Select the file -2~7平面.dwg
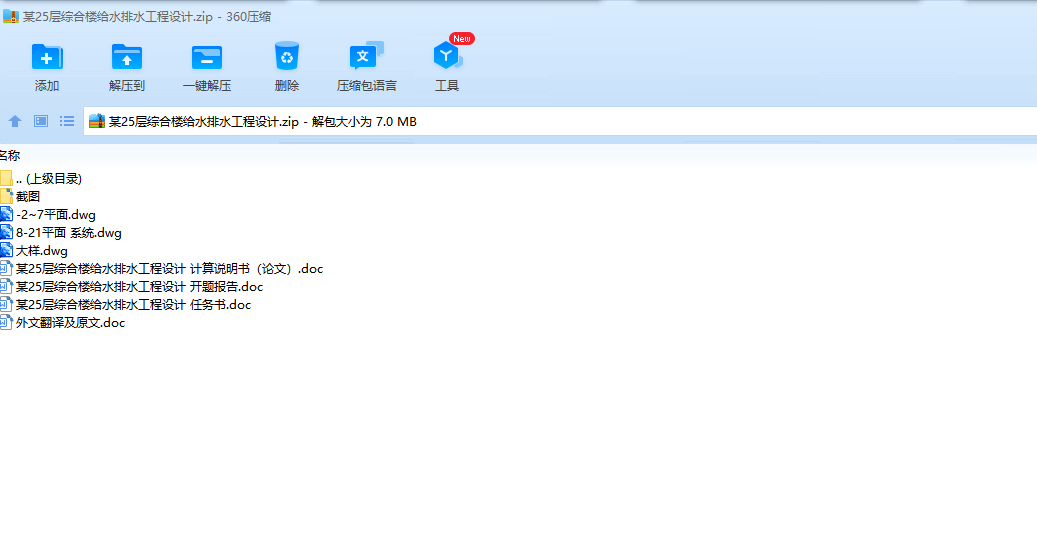Image resolution: width=1037 pixels, height=546 pixels. (x=56, y=215)
